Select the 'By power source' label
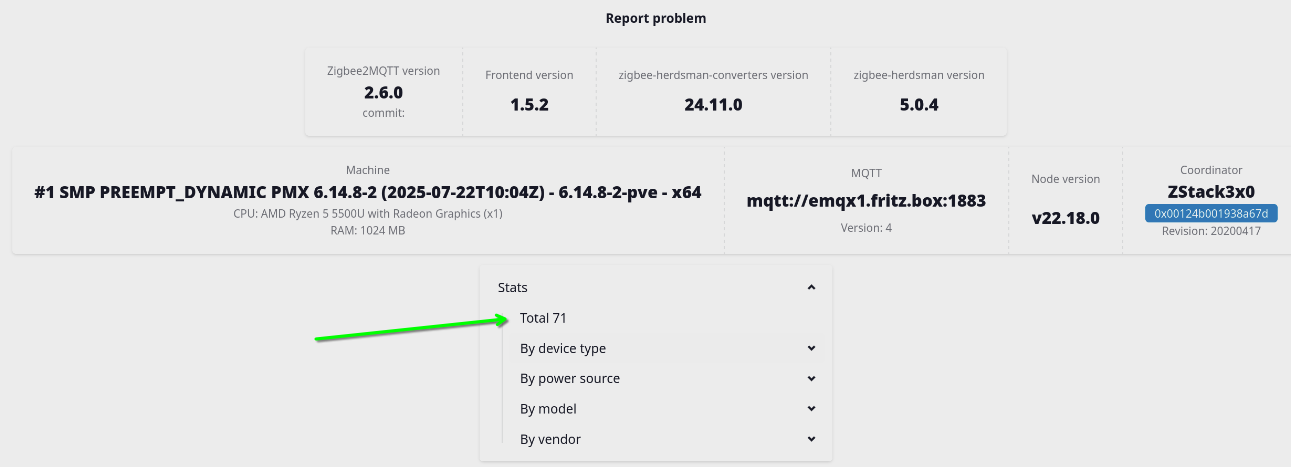 570,379
